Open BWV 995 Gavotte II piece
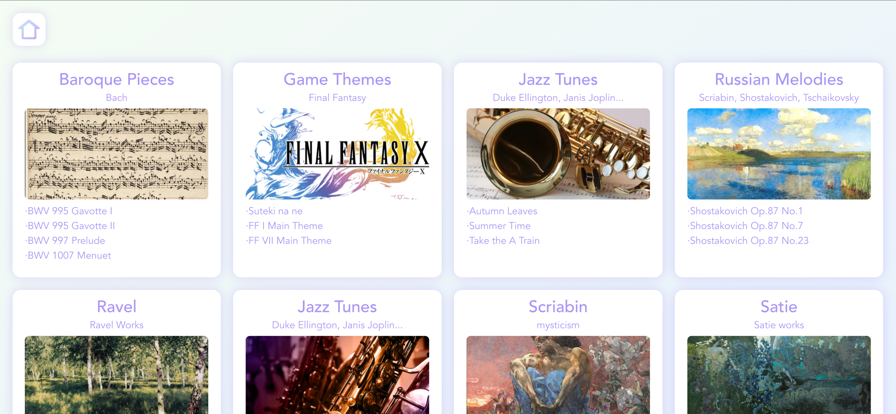896x414 pixels. [x=70, y=226]
